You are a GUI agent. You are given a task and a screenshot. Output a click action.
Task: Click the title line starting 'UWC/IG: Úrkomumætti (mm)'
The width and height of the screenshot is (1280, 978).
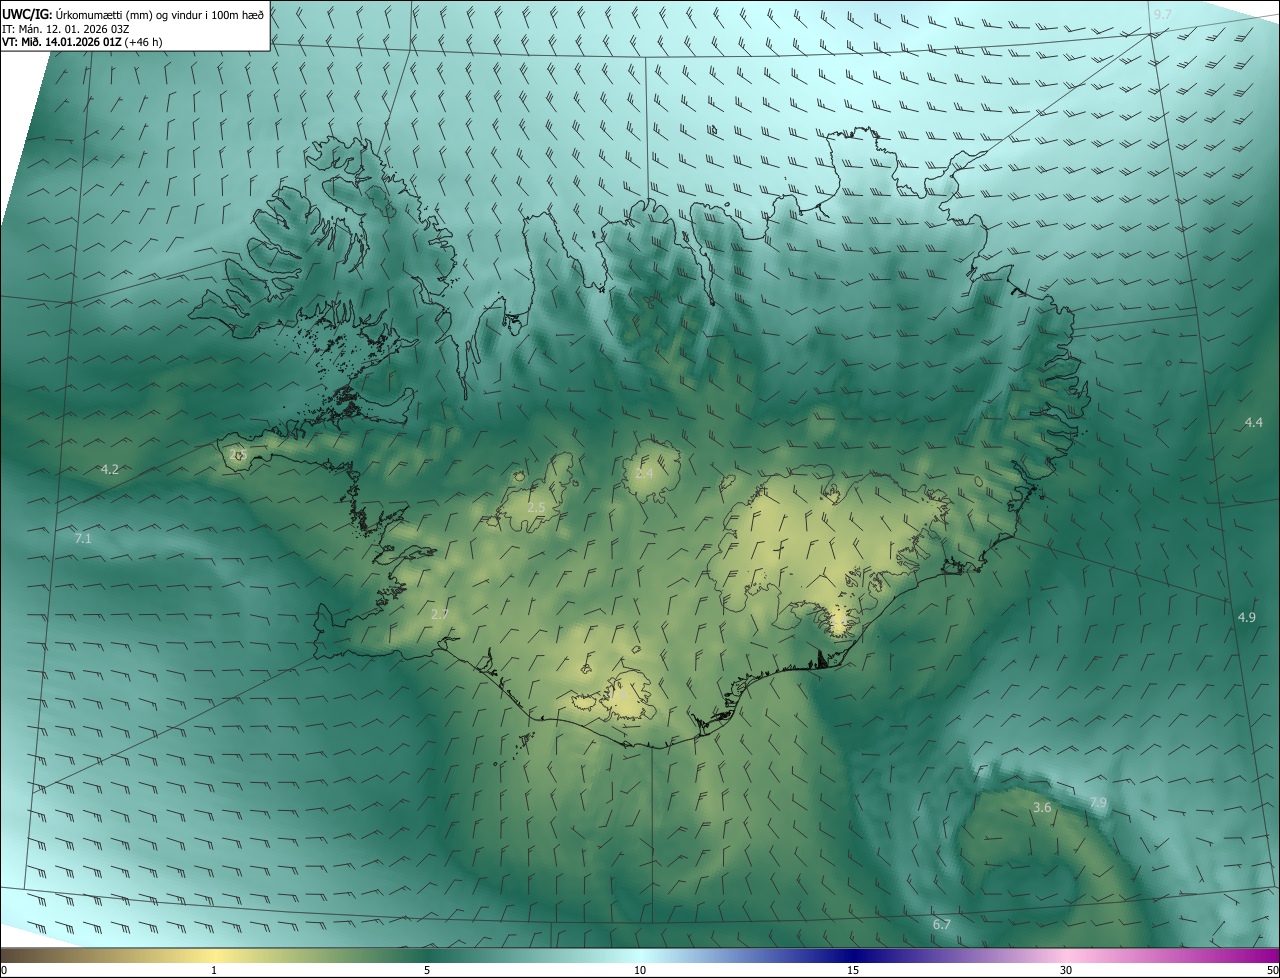pos(133,13)
